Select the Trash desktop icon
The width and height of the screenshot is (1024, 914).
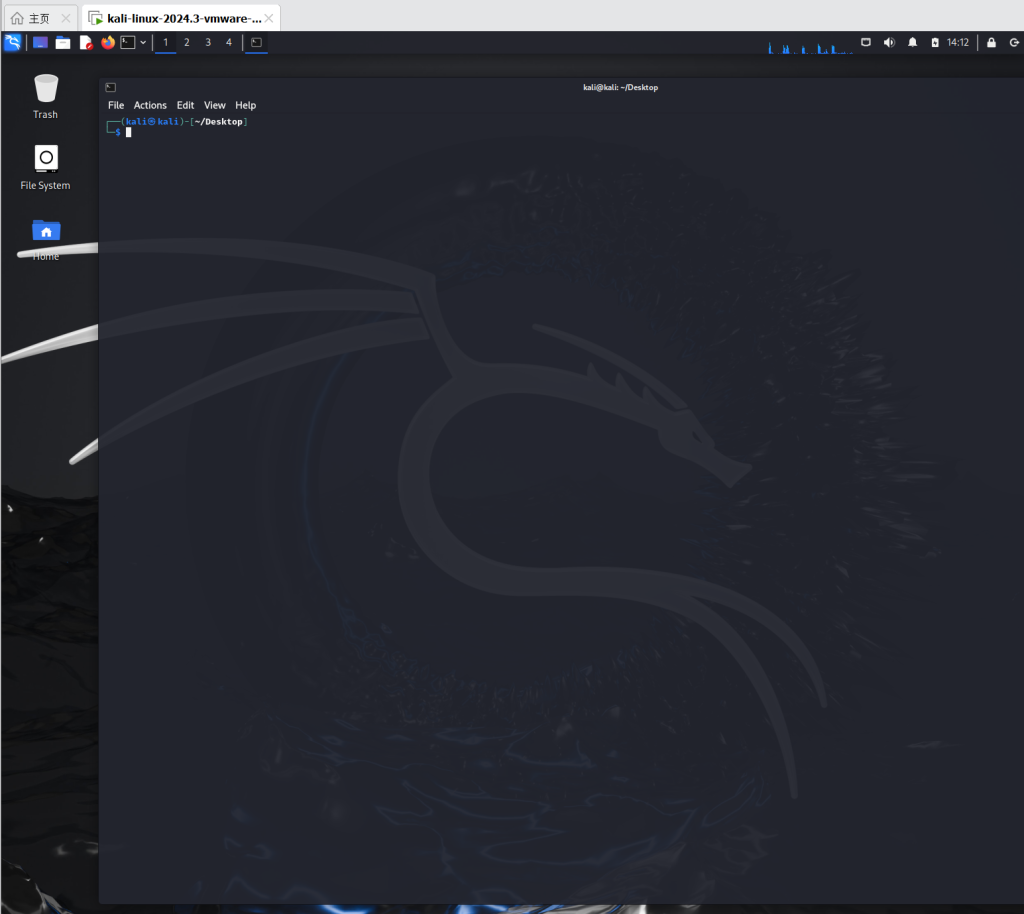[x=46, y=97]
